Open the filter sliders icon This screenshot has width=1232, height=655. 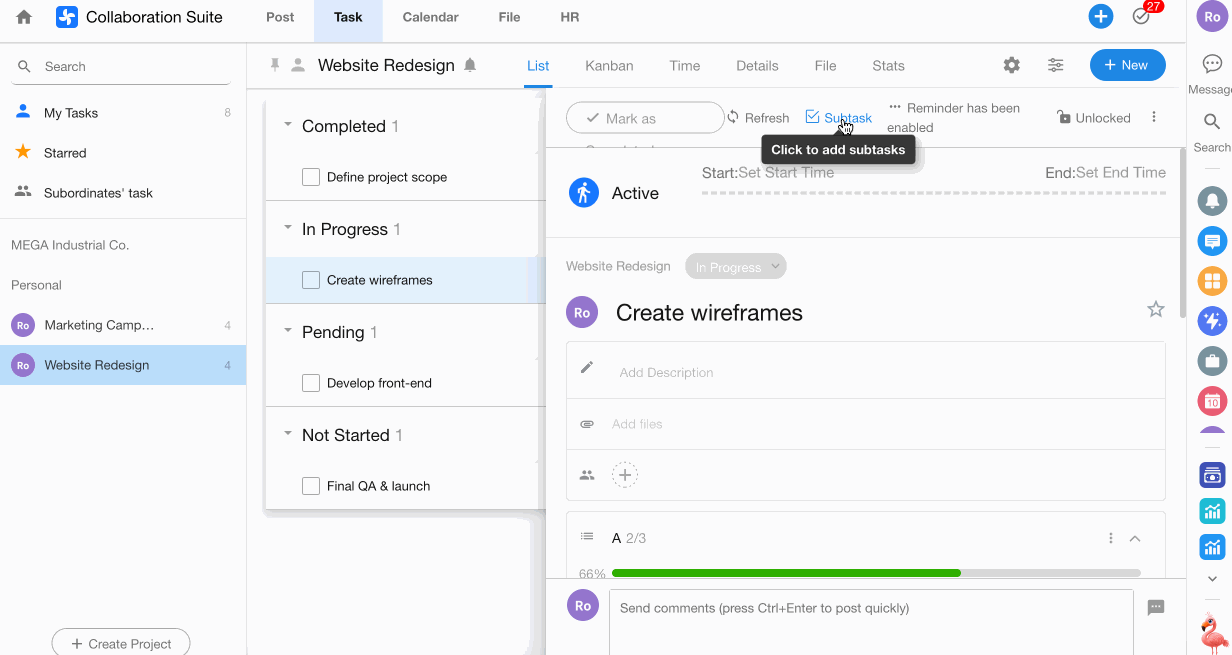[1055, 65]
